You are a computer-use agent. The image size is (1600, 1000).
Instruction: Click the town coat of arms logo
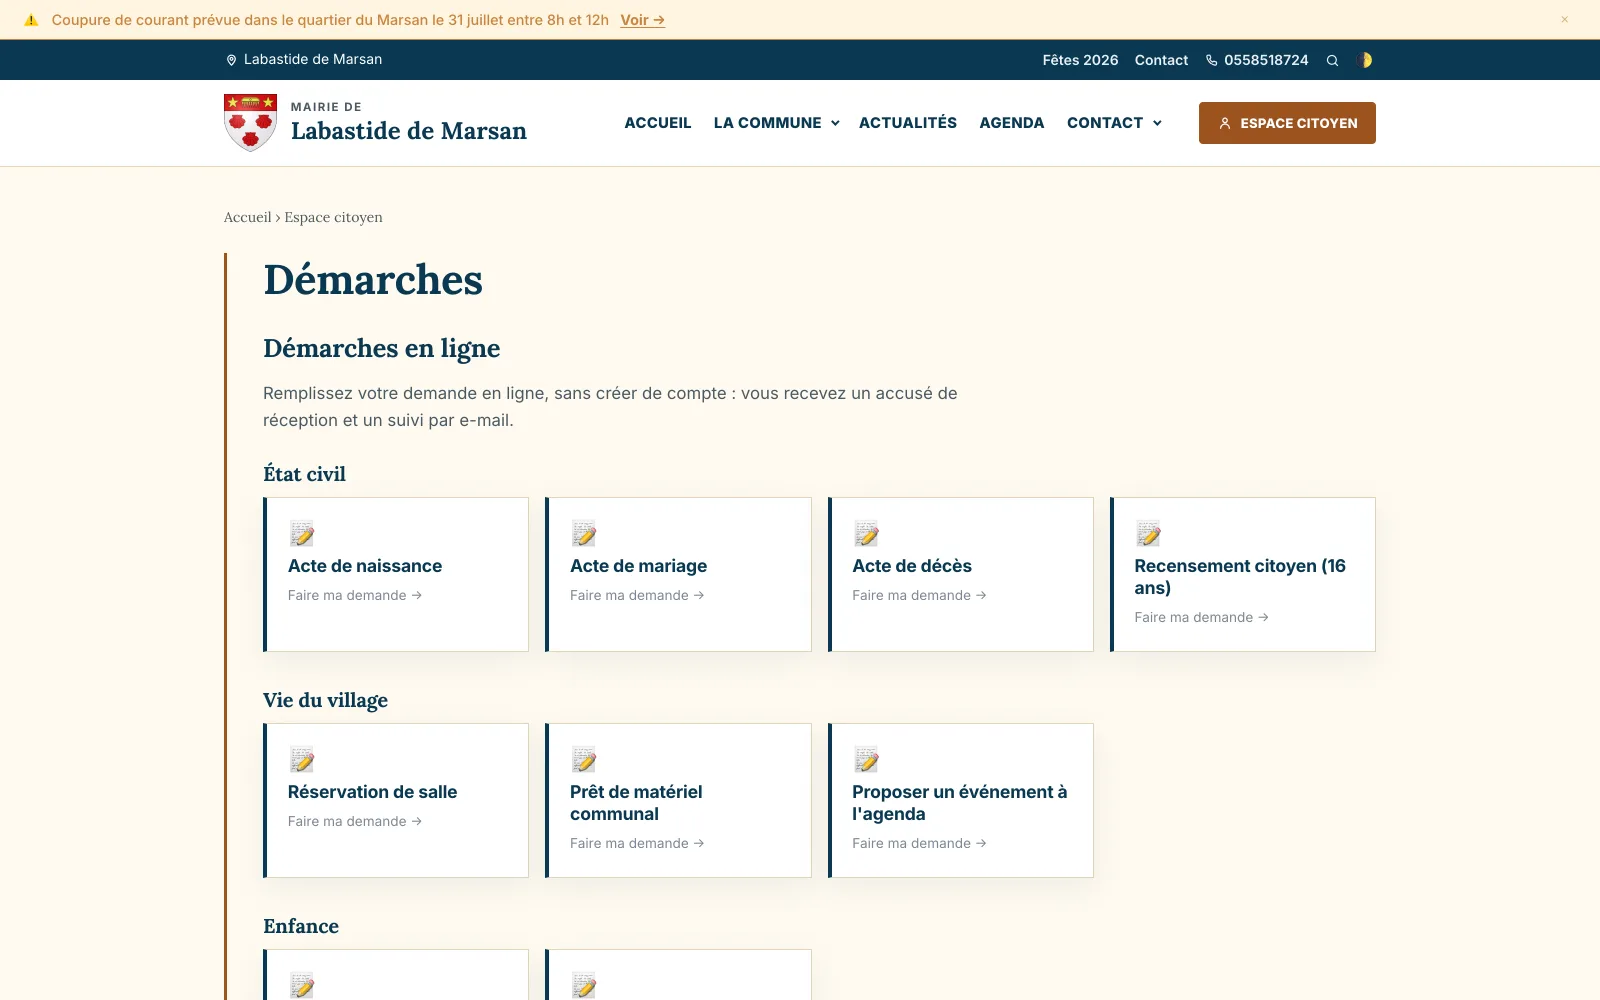250,122
